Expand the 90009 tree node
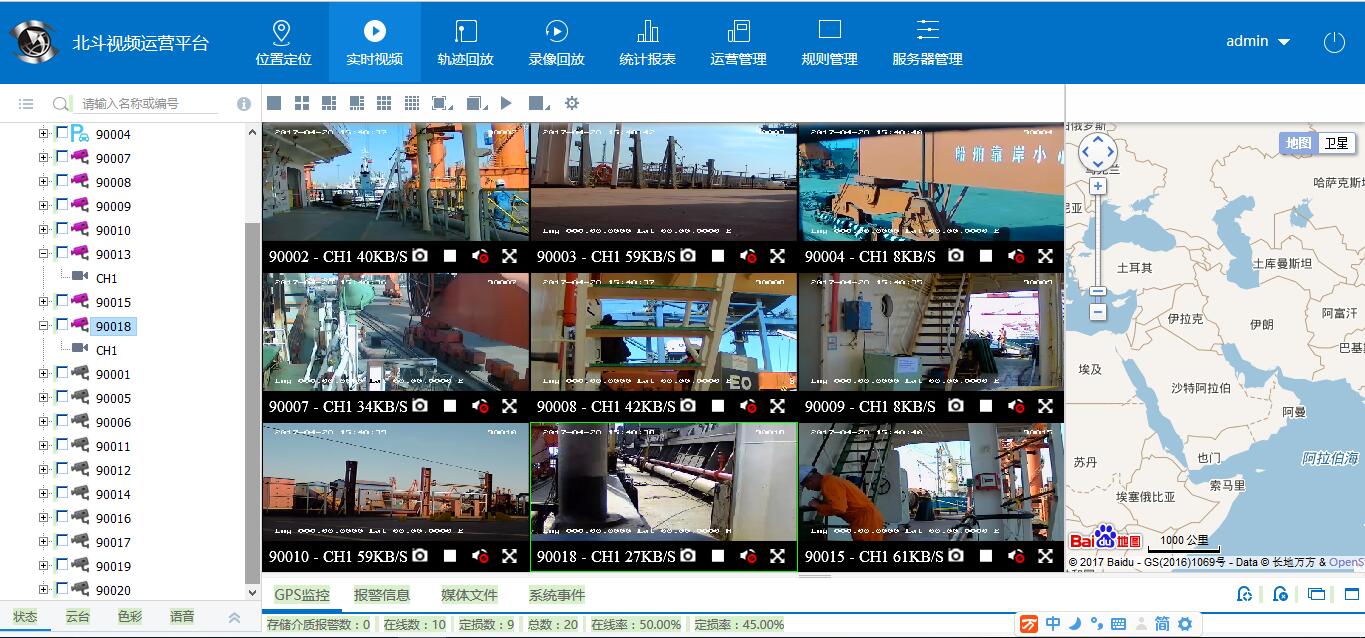The width and height of the screenshot is (1365, 638). (x=44, y=206)
